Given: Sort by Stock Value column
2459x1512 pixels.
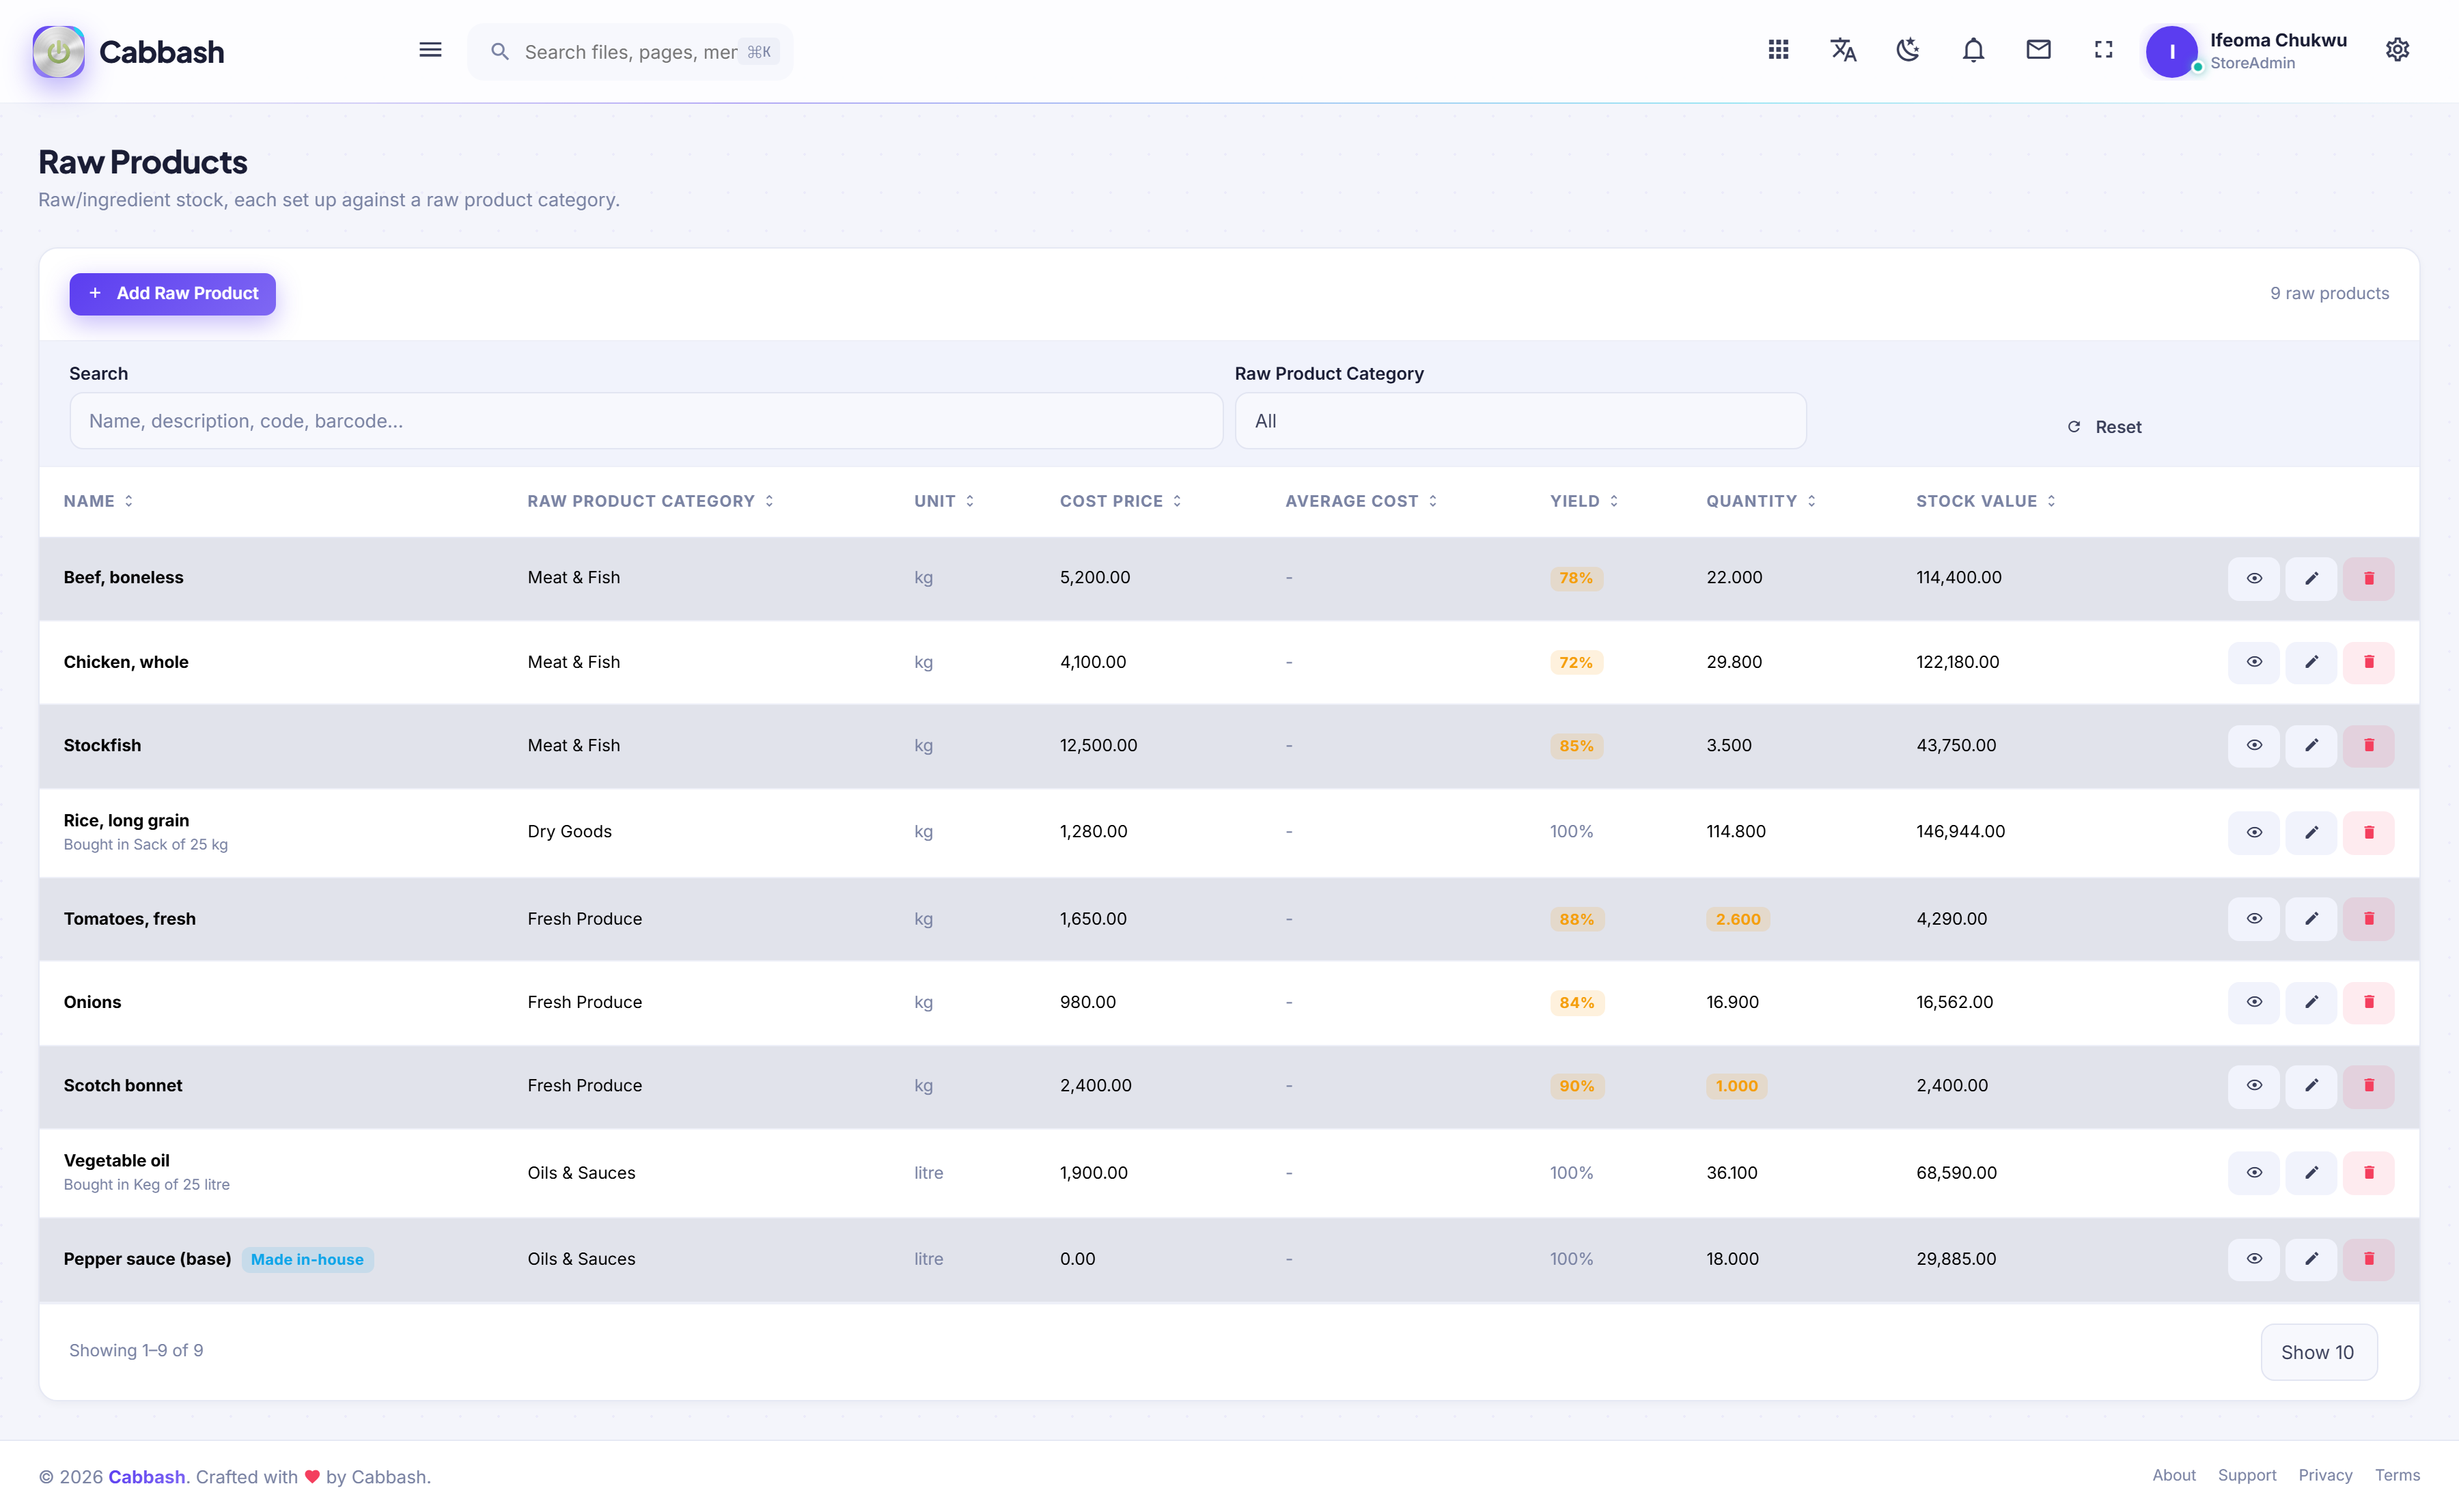Looking at the screenshot, I should tap(1985, 501).
